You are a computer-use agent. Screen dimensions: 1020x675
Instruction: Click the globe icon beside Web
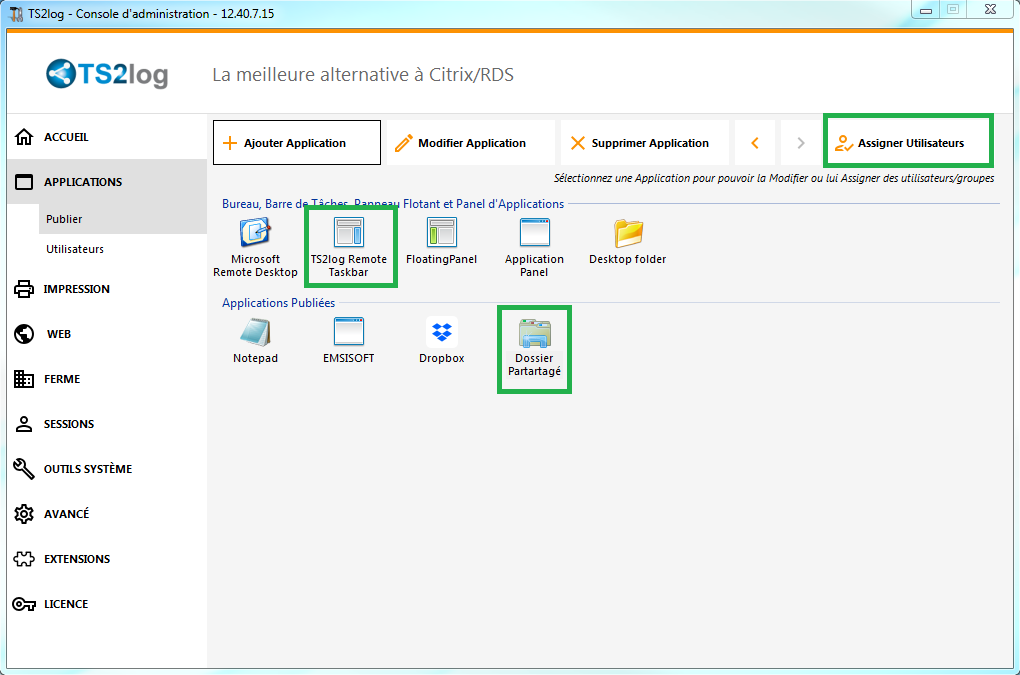point(24,334)
